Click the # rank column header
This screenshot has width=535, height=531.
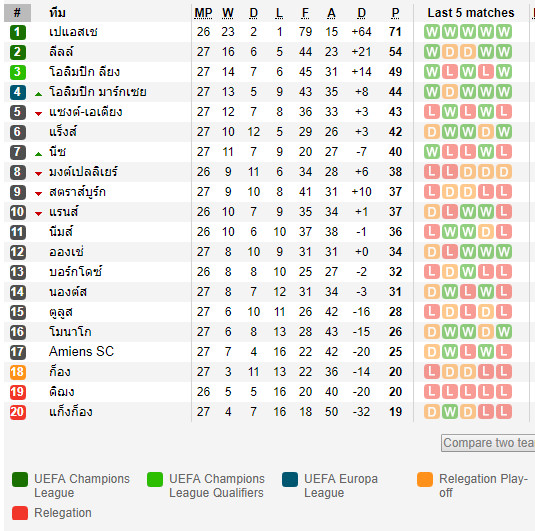pos(17,13)
